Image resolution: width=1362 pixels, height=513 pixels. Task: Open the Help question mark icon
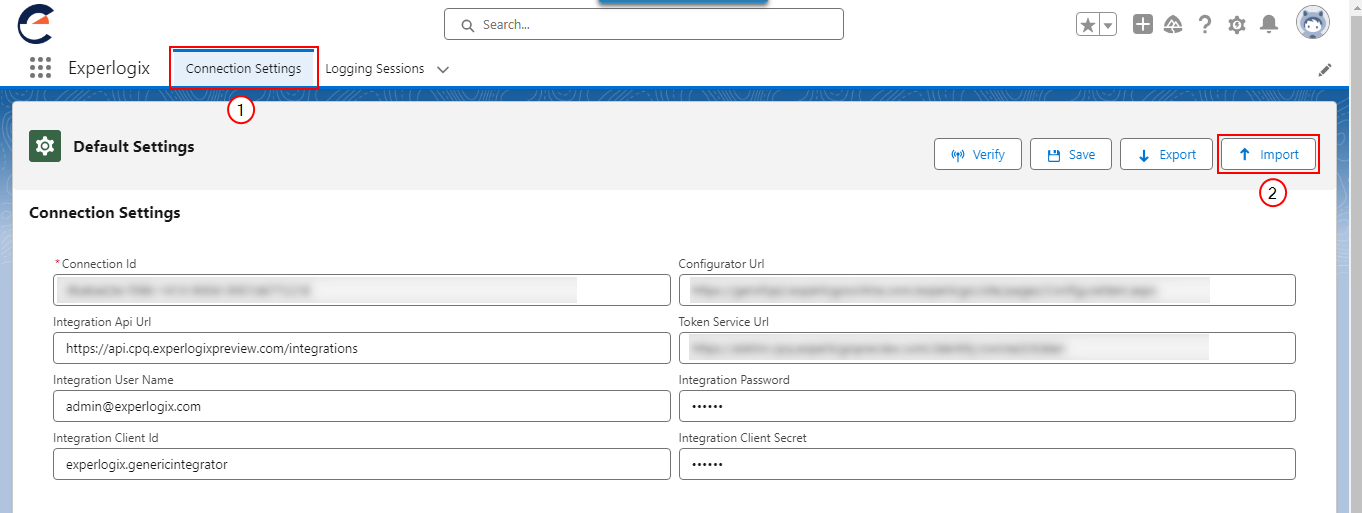coord(1205,25)
